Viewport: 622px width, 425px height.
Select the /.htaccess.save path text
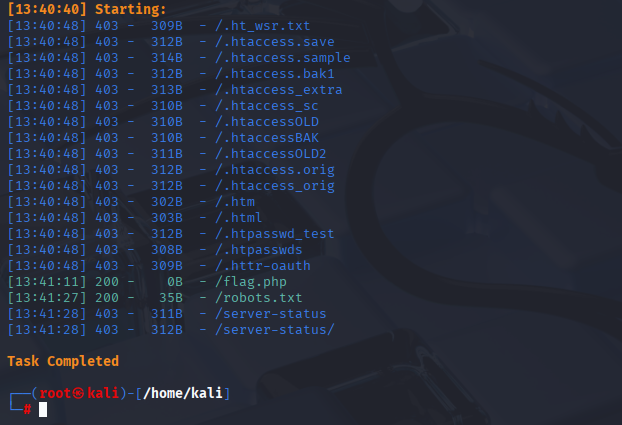[x=275, y=42]
